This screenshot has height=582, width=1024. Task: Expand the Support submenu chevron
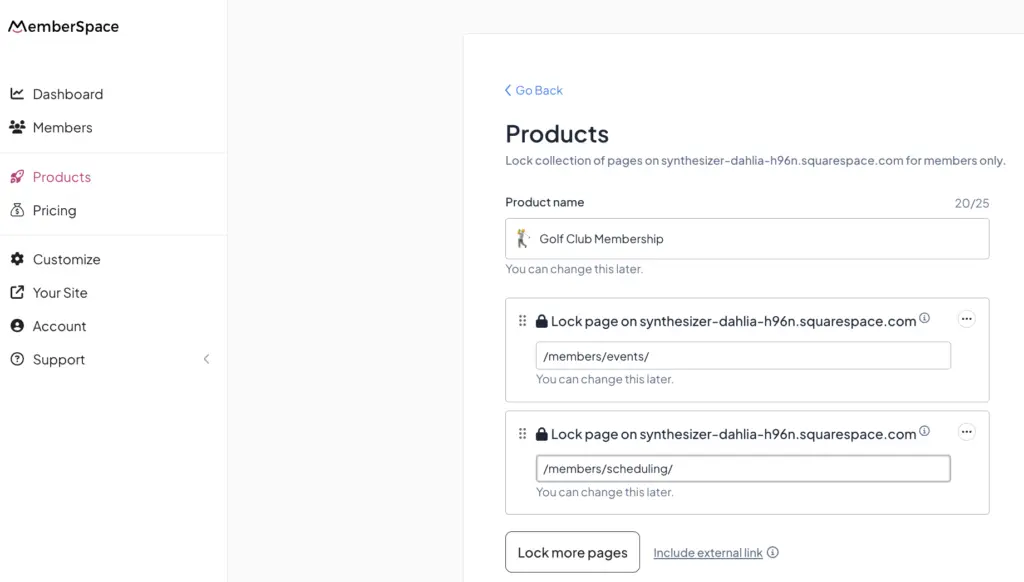click(206, 360)
